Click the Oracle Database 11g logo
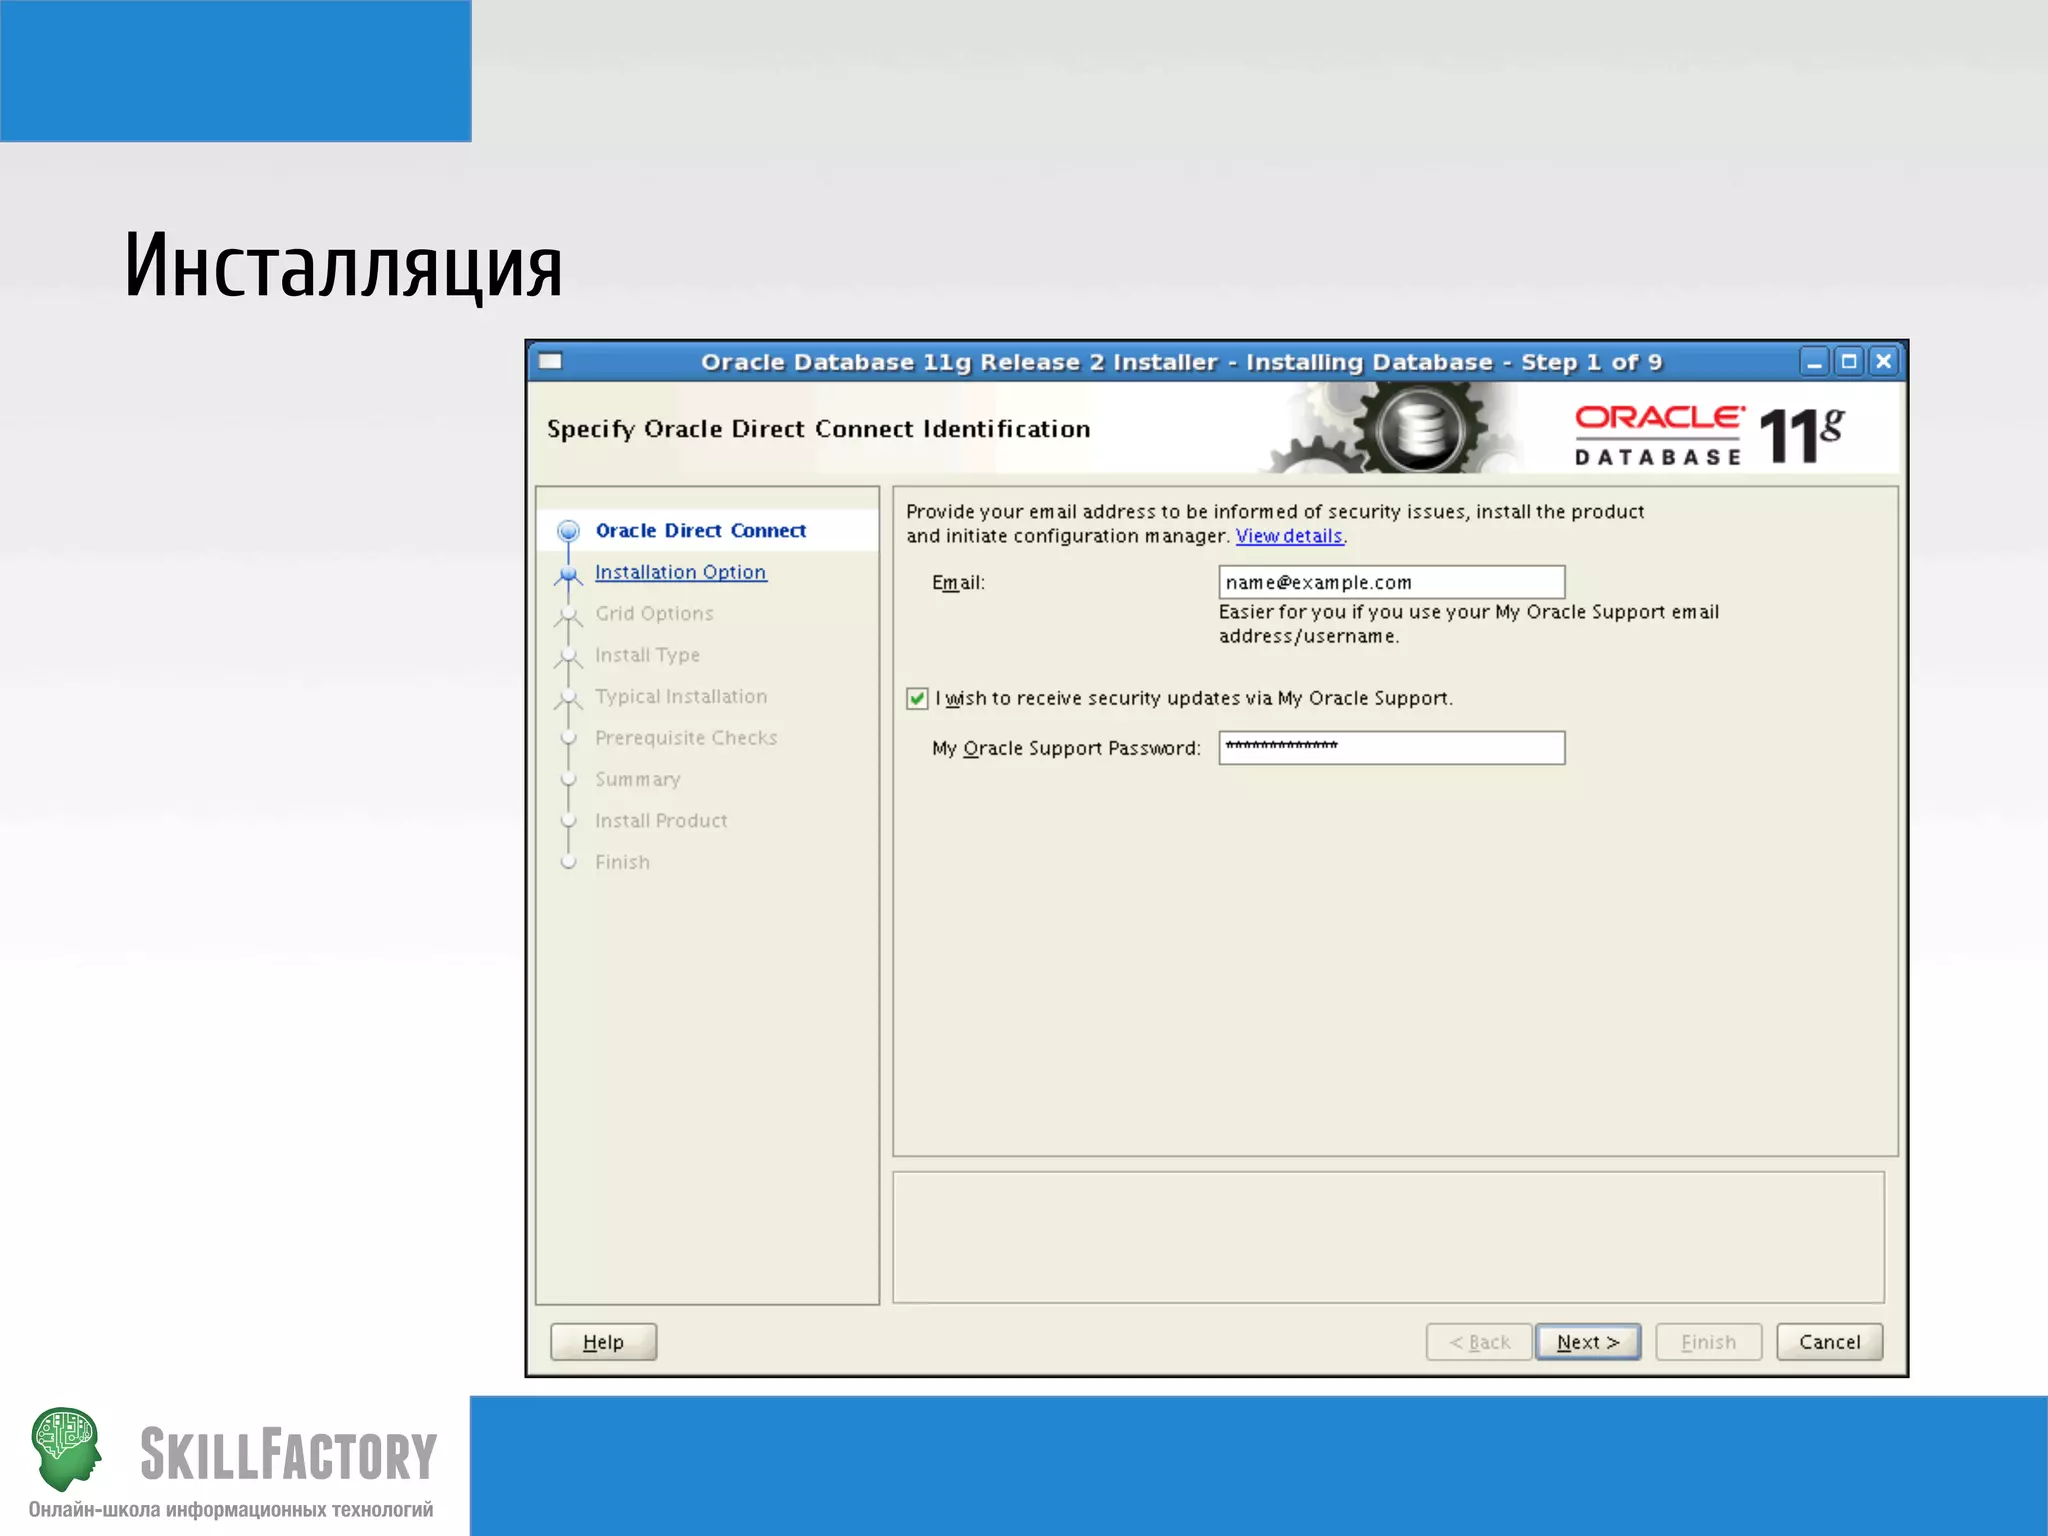2048x1536 pixels. coord(1710,435)
